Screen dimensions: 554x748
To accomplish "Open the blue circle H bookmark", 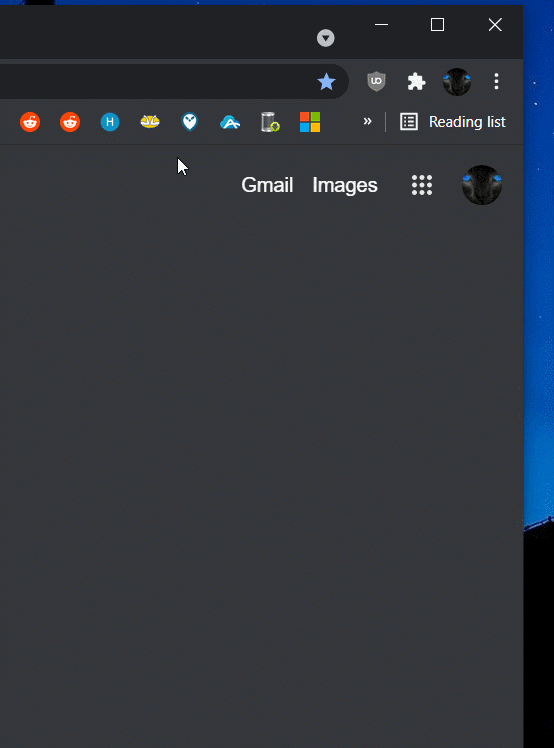I will pos(110,122).
